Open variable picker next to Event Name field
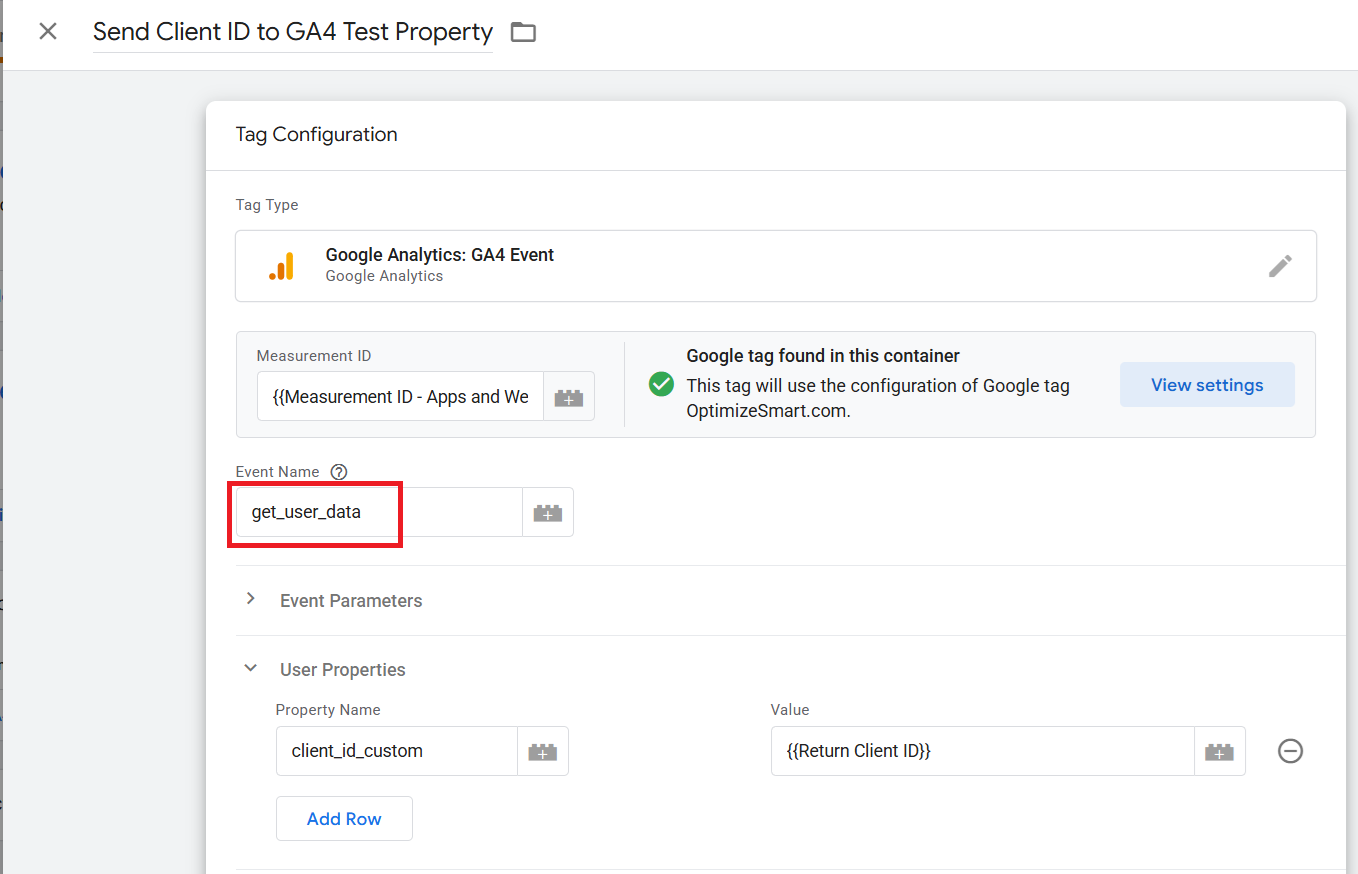The image size is (1358, 874). (x=548, y=513)
